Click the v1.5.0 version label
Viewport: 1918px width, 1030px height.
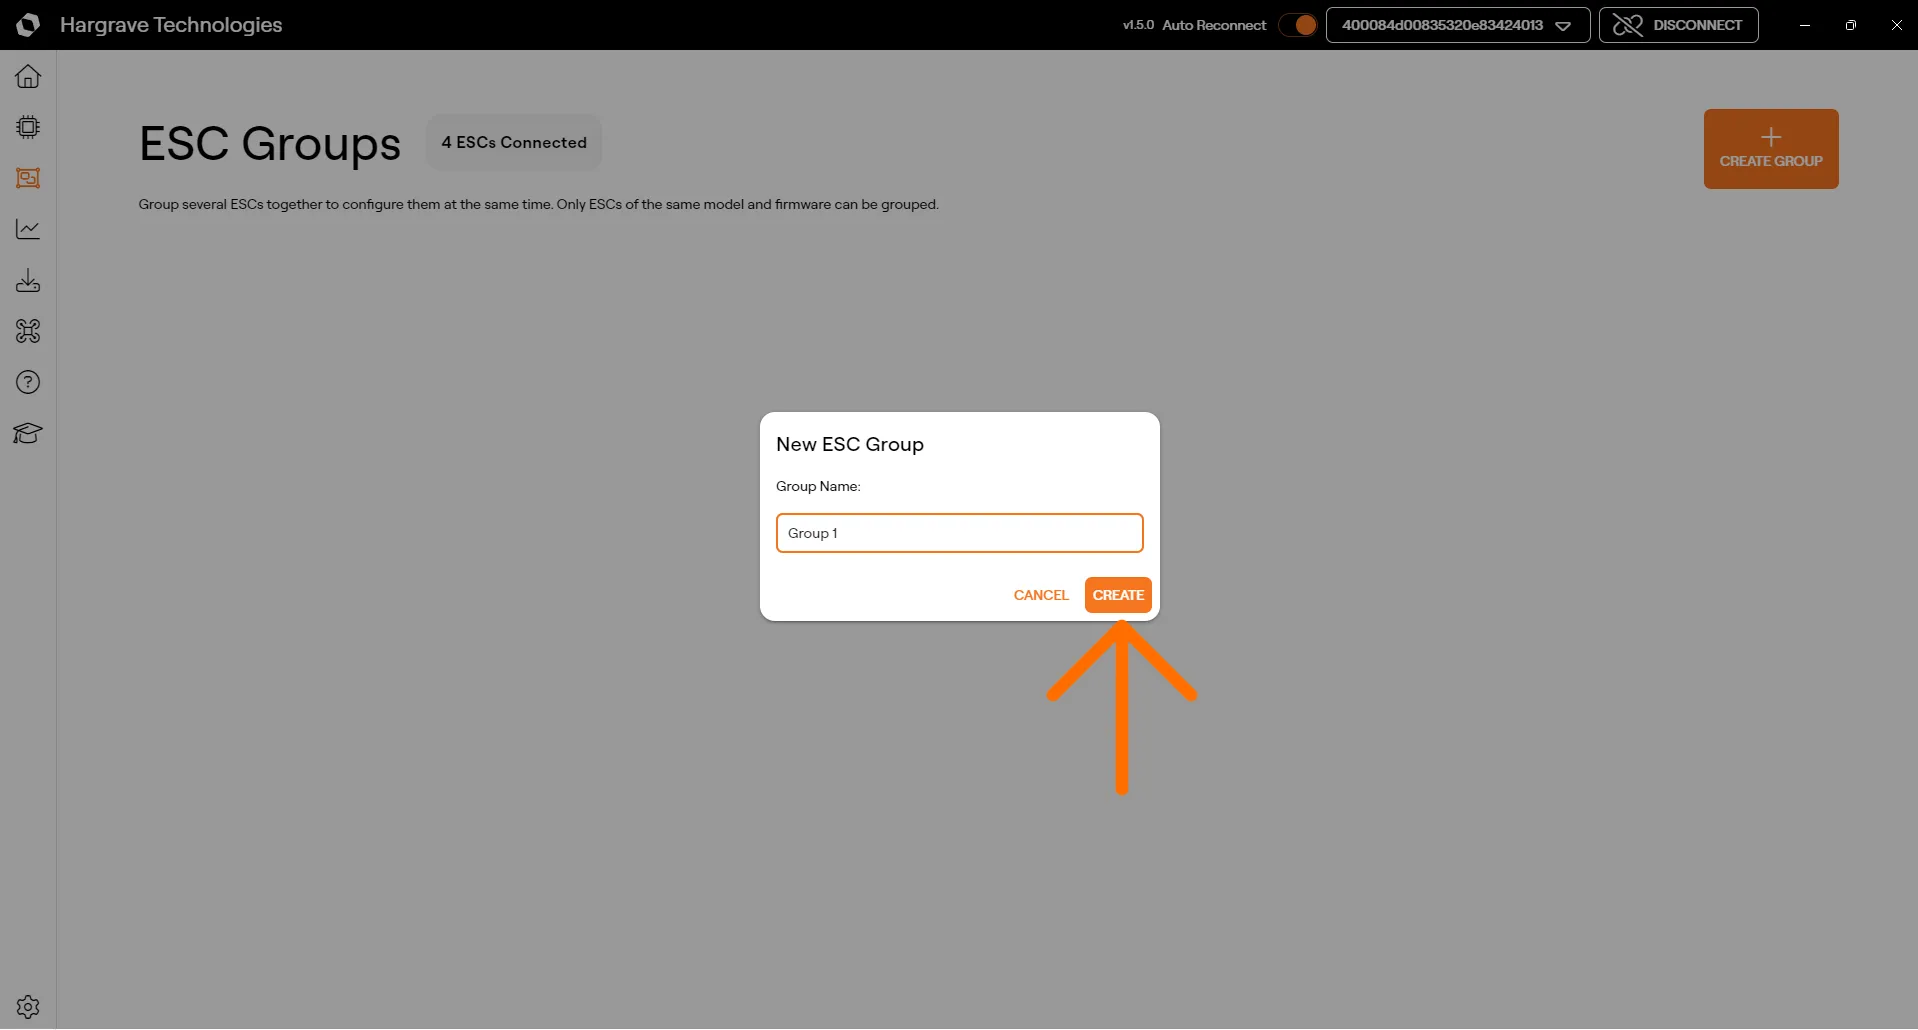1138,25
